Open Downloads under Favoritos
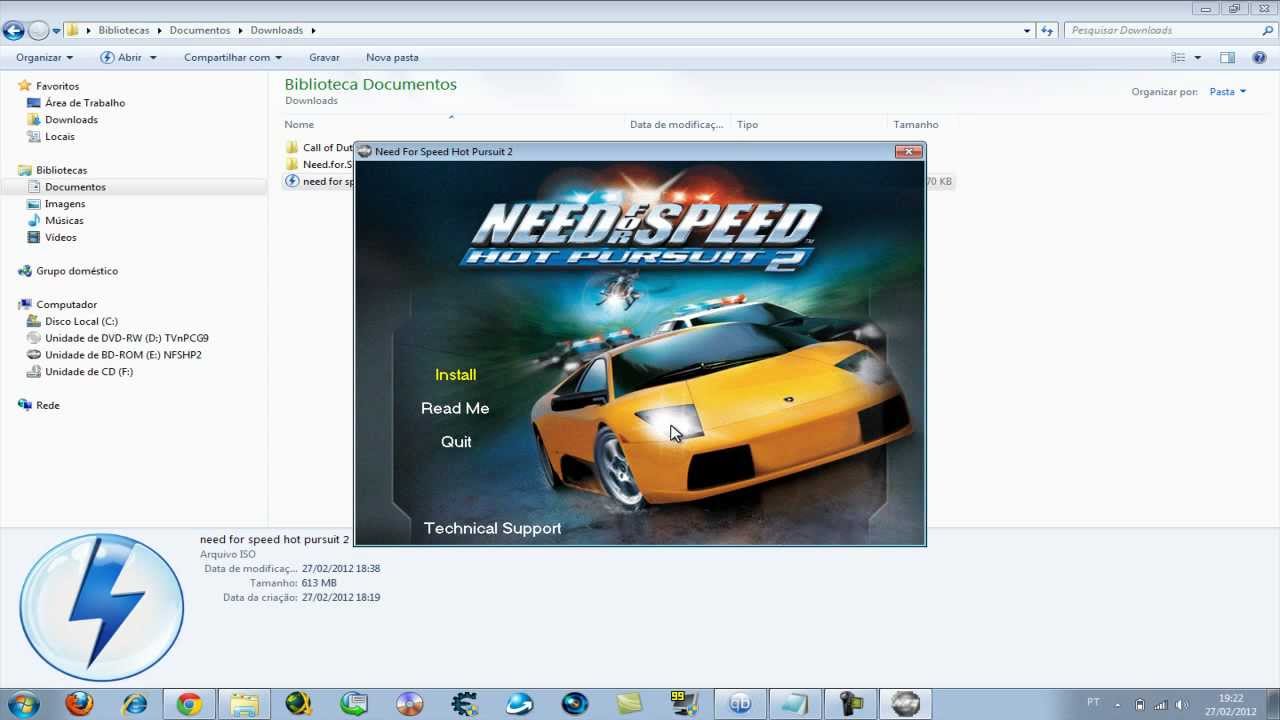This screenshot has height=720, width=1280. click(x=71, y=120)
